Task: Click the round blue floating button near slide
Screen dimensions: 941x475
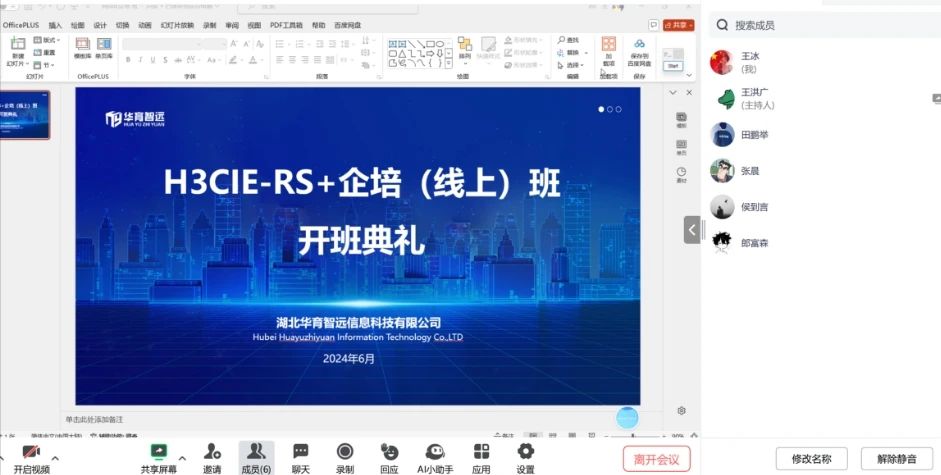Action: [x=627, y=417]
